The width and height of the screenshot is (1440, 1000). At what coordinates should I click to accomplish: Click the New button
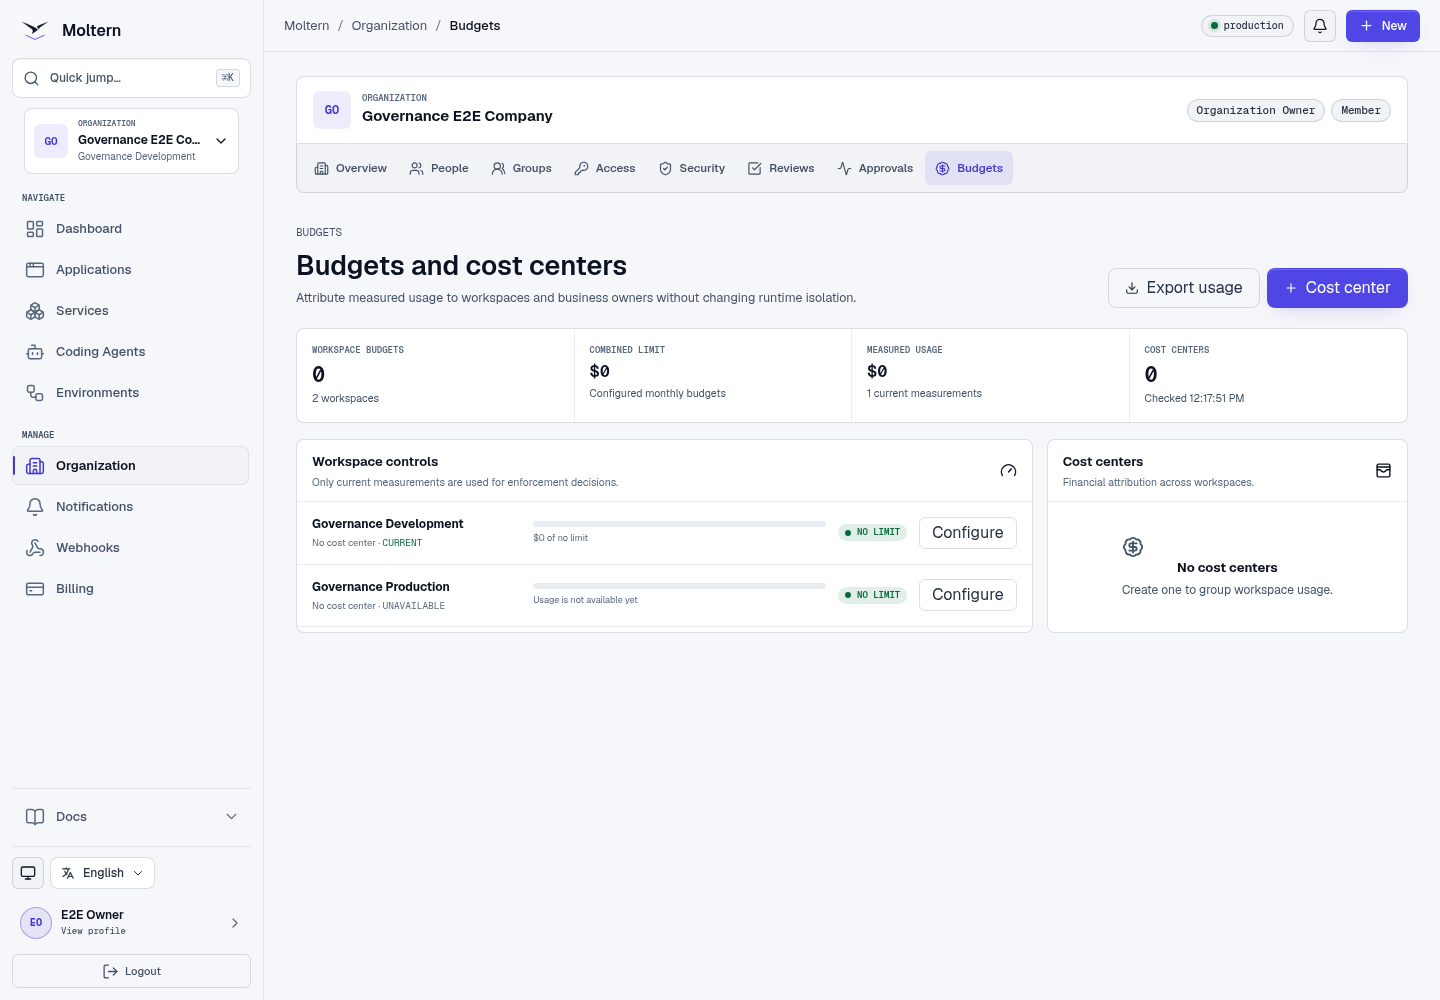point(1383,26)
